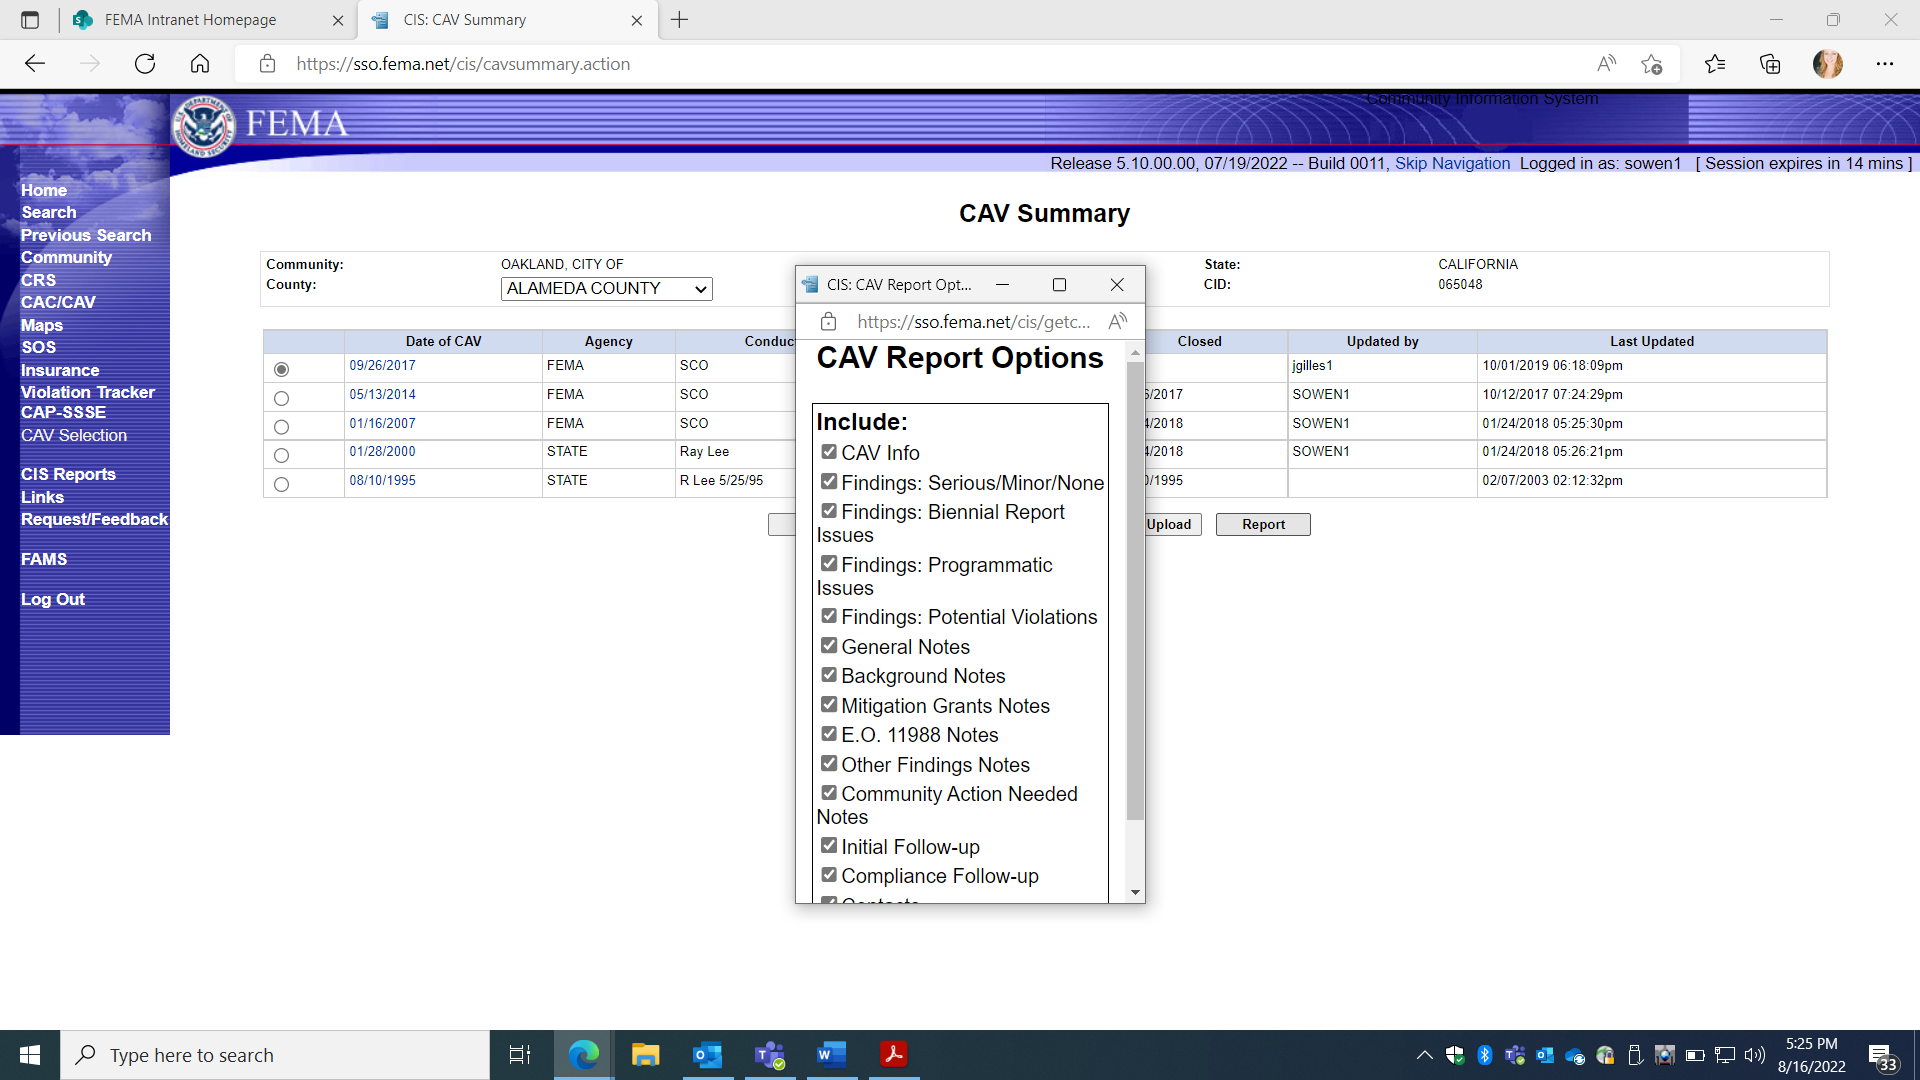
Task: Open Microsoft Teams from the taskbar
Action: 769,1055
